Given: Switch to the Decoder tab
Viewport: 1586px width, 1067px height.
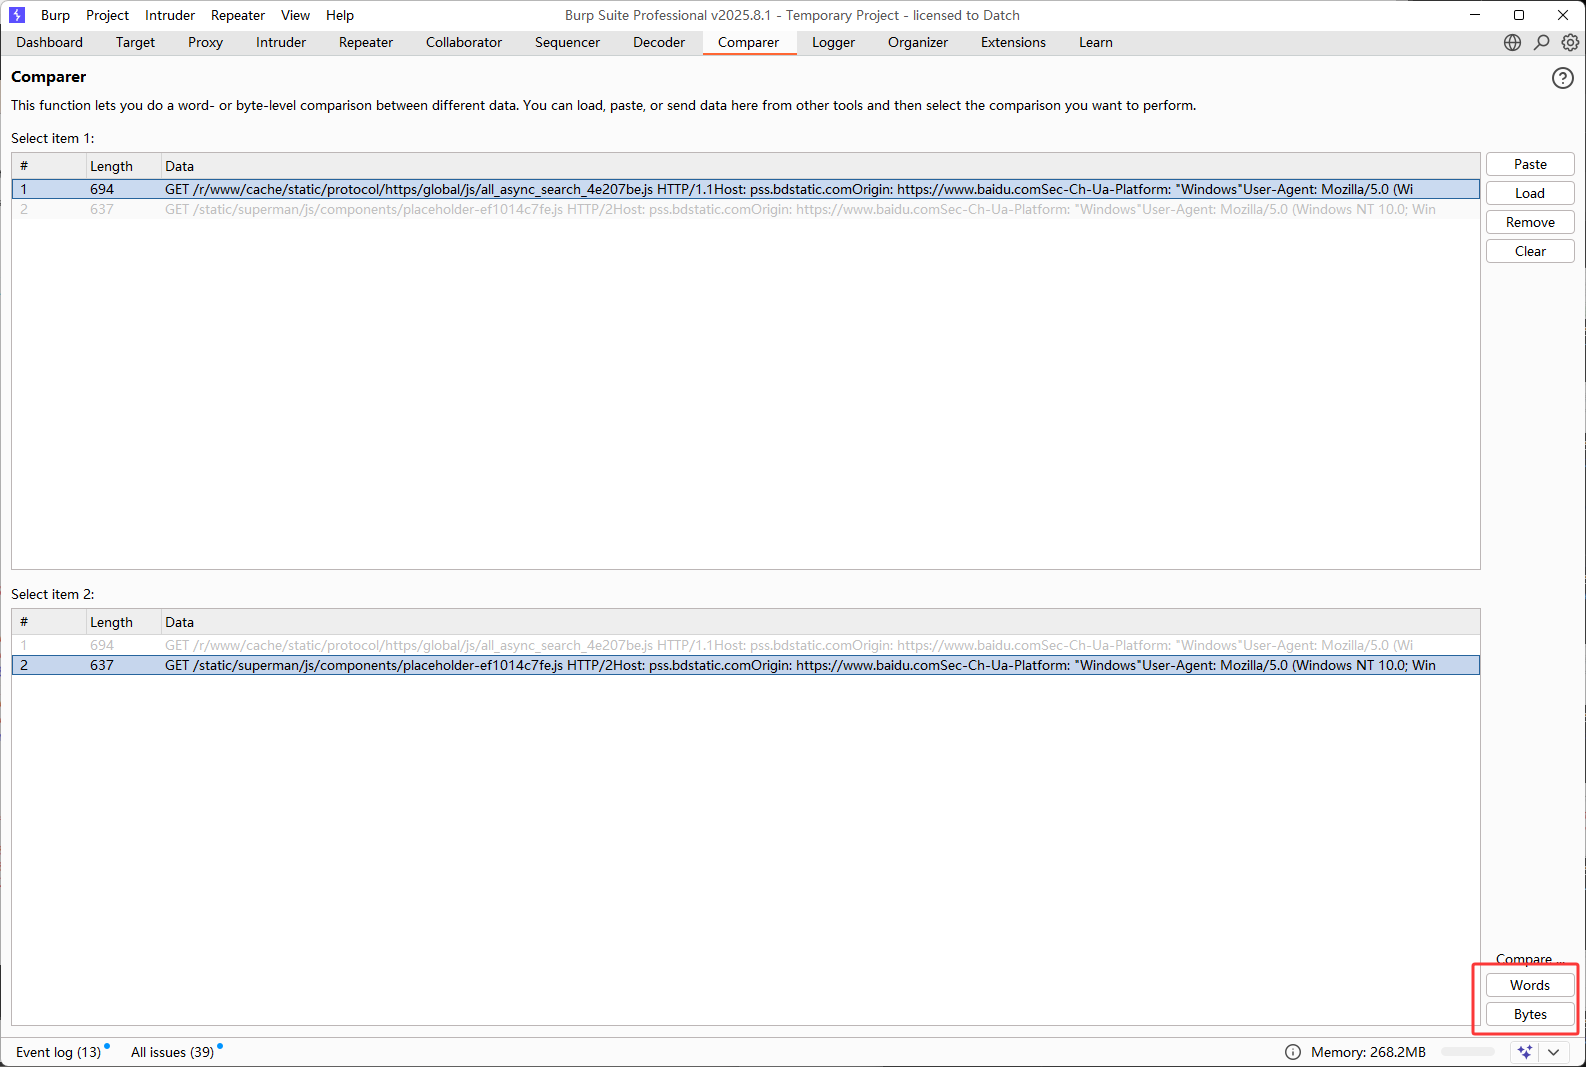Looking at the screenshot, I should (x=659, y=42).
